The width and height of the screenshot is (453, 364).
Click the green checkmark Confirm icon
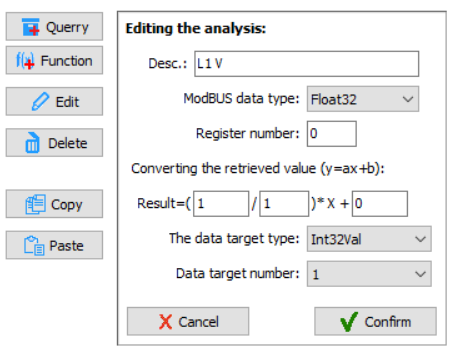(x=349, y=322)
